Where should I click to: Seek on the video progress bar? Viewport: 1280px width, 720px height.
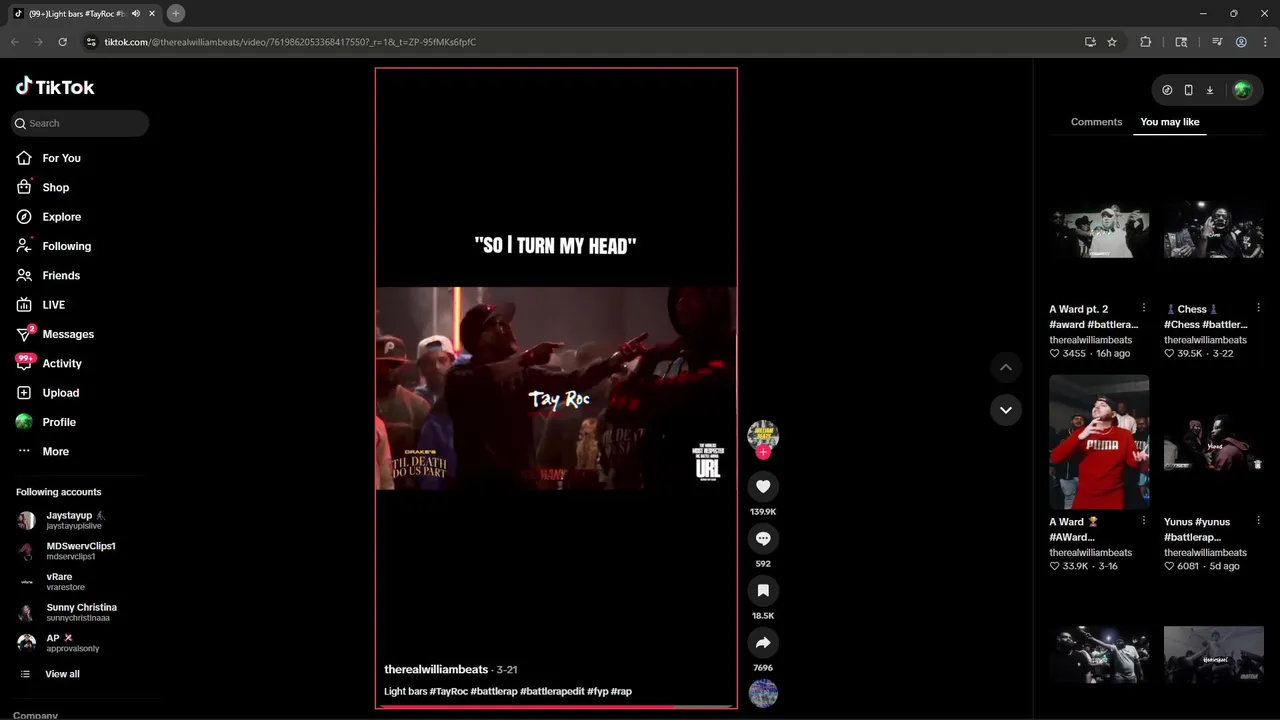click(x=556, y=706)
